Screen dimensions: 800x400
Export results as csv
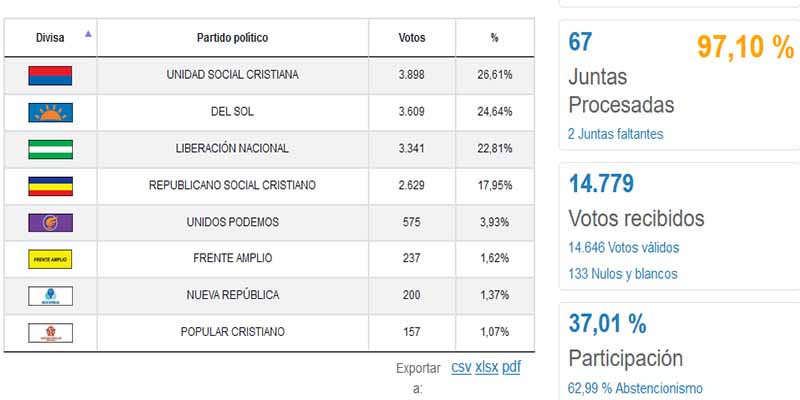461,367
